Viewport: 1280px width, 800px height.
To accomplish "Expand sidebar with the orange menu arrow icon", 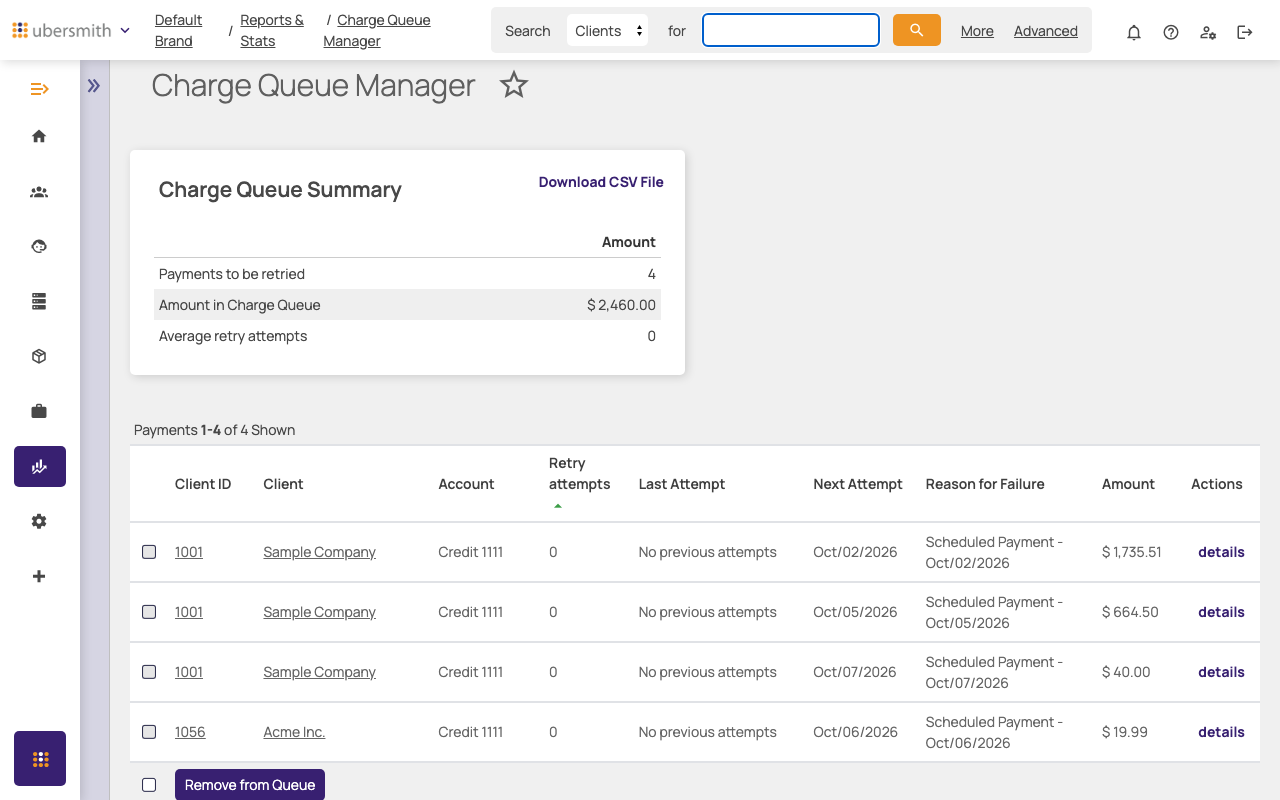I will tap(40, 89).
